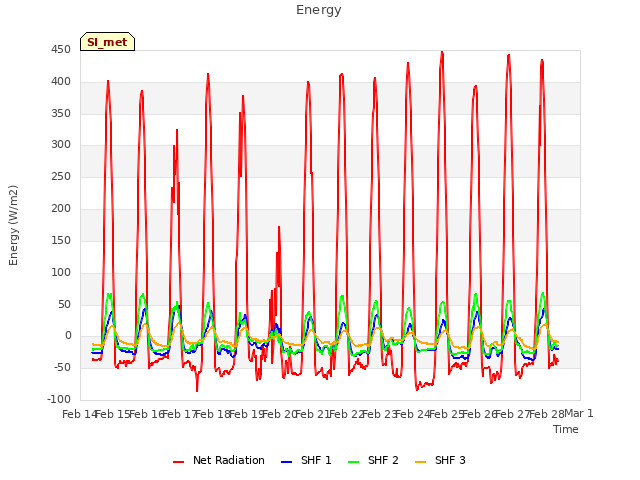Click the 400 y-axis tick label
The width and height of the screenshot is (640, 480).
61,82
